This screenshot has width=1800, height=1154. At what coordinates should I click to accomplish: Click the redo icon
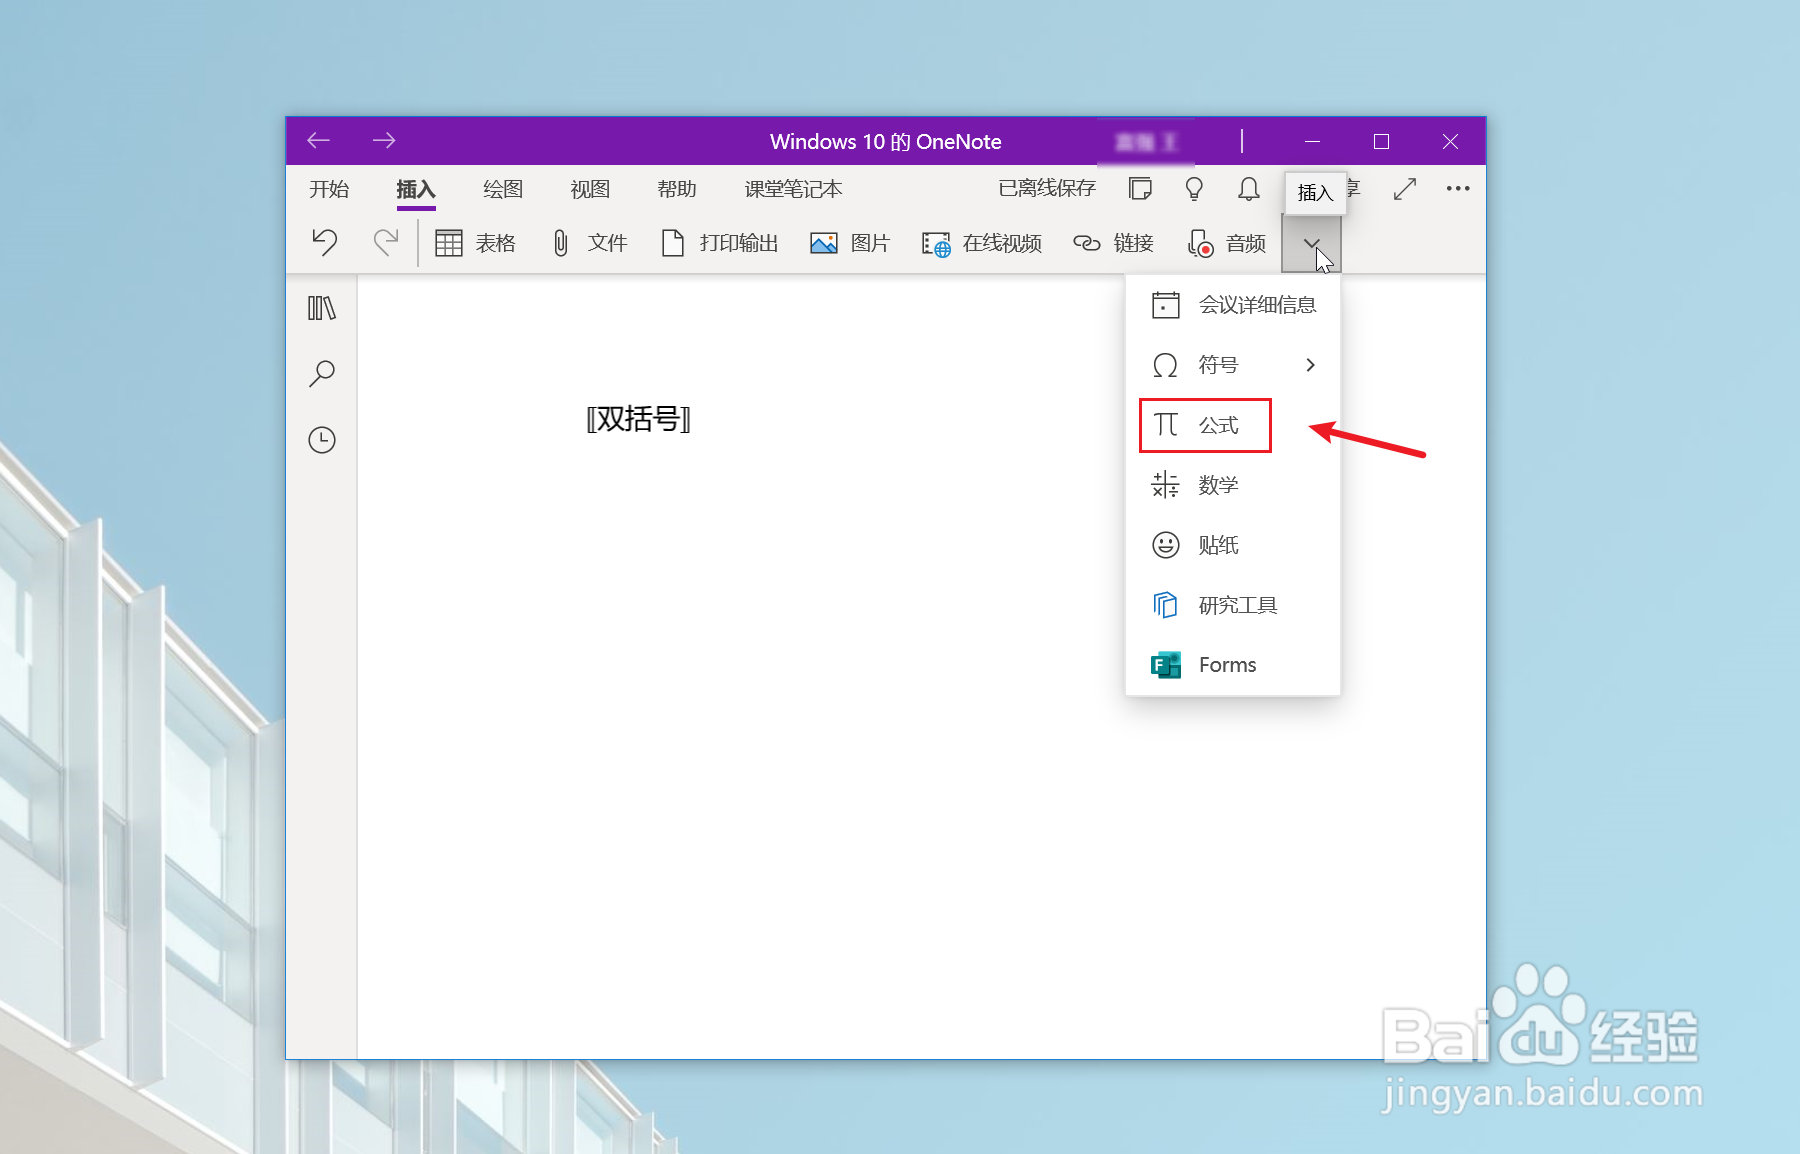click(385, 242)
